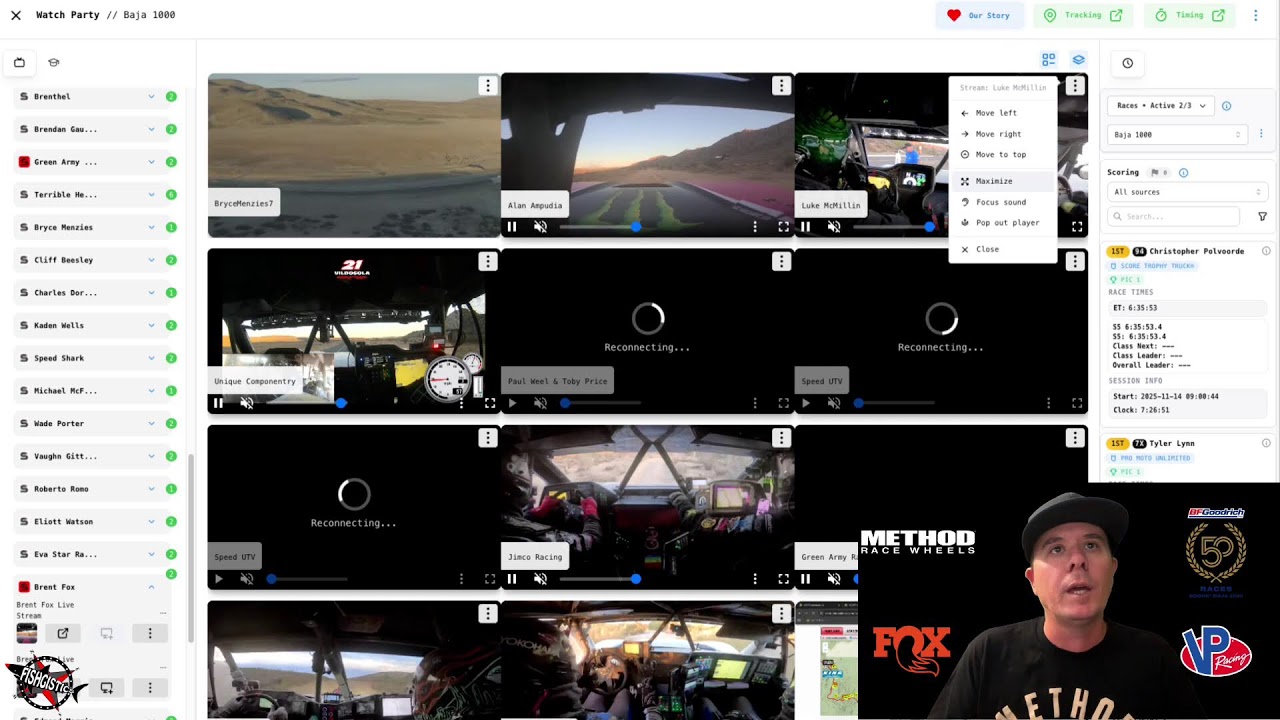This screenshot has height=720, width=1280.
Task: Pause the Alan Ampudia stream
Action: 512,227
